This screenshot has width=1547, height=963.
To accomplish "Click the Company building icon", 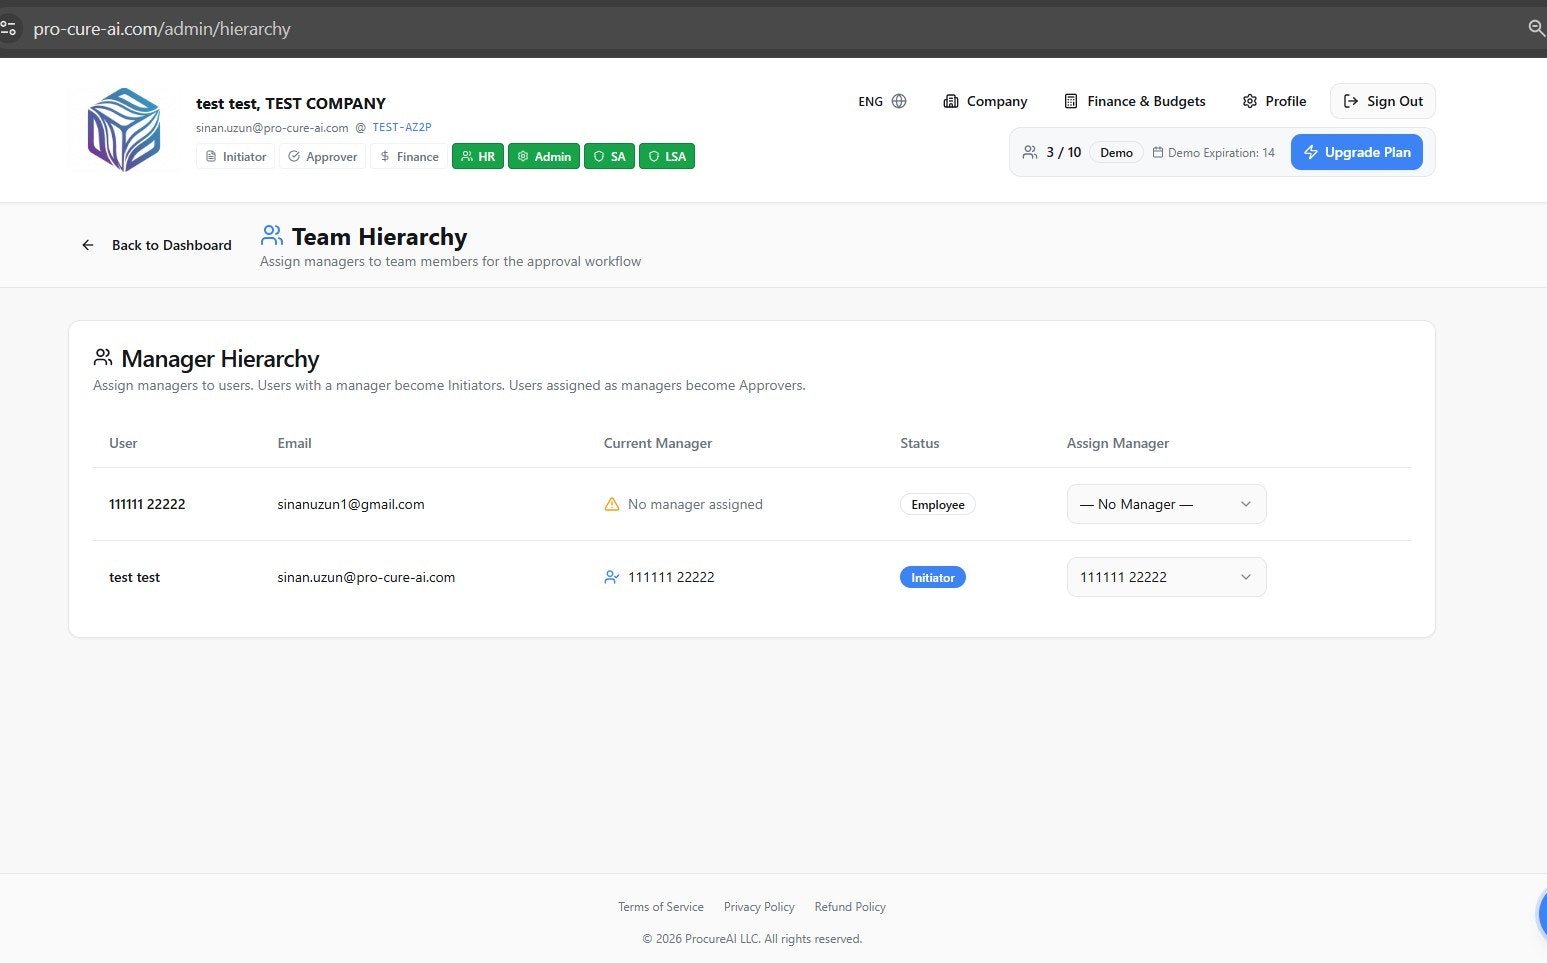I will click(x=951, y=101).
